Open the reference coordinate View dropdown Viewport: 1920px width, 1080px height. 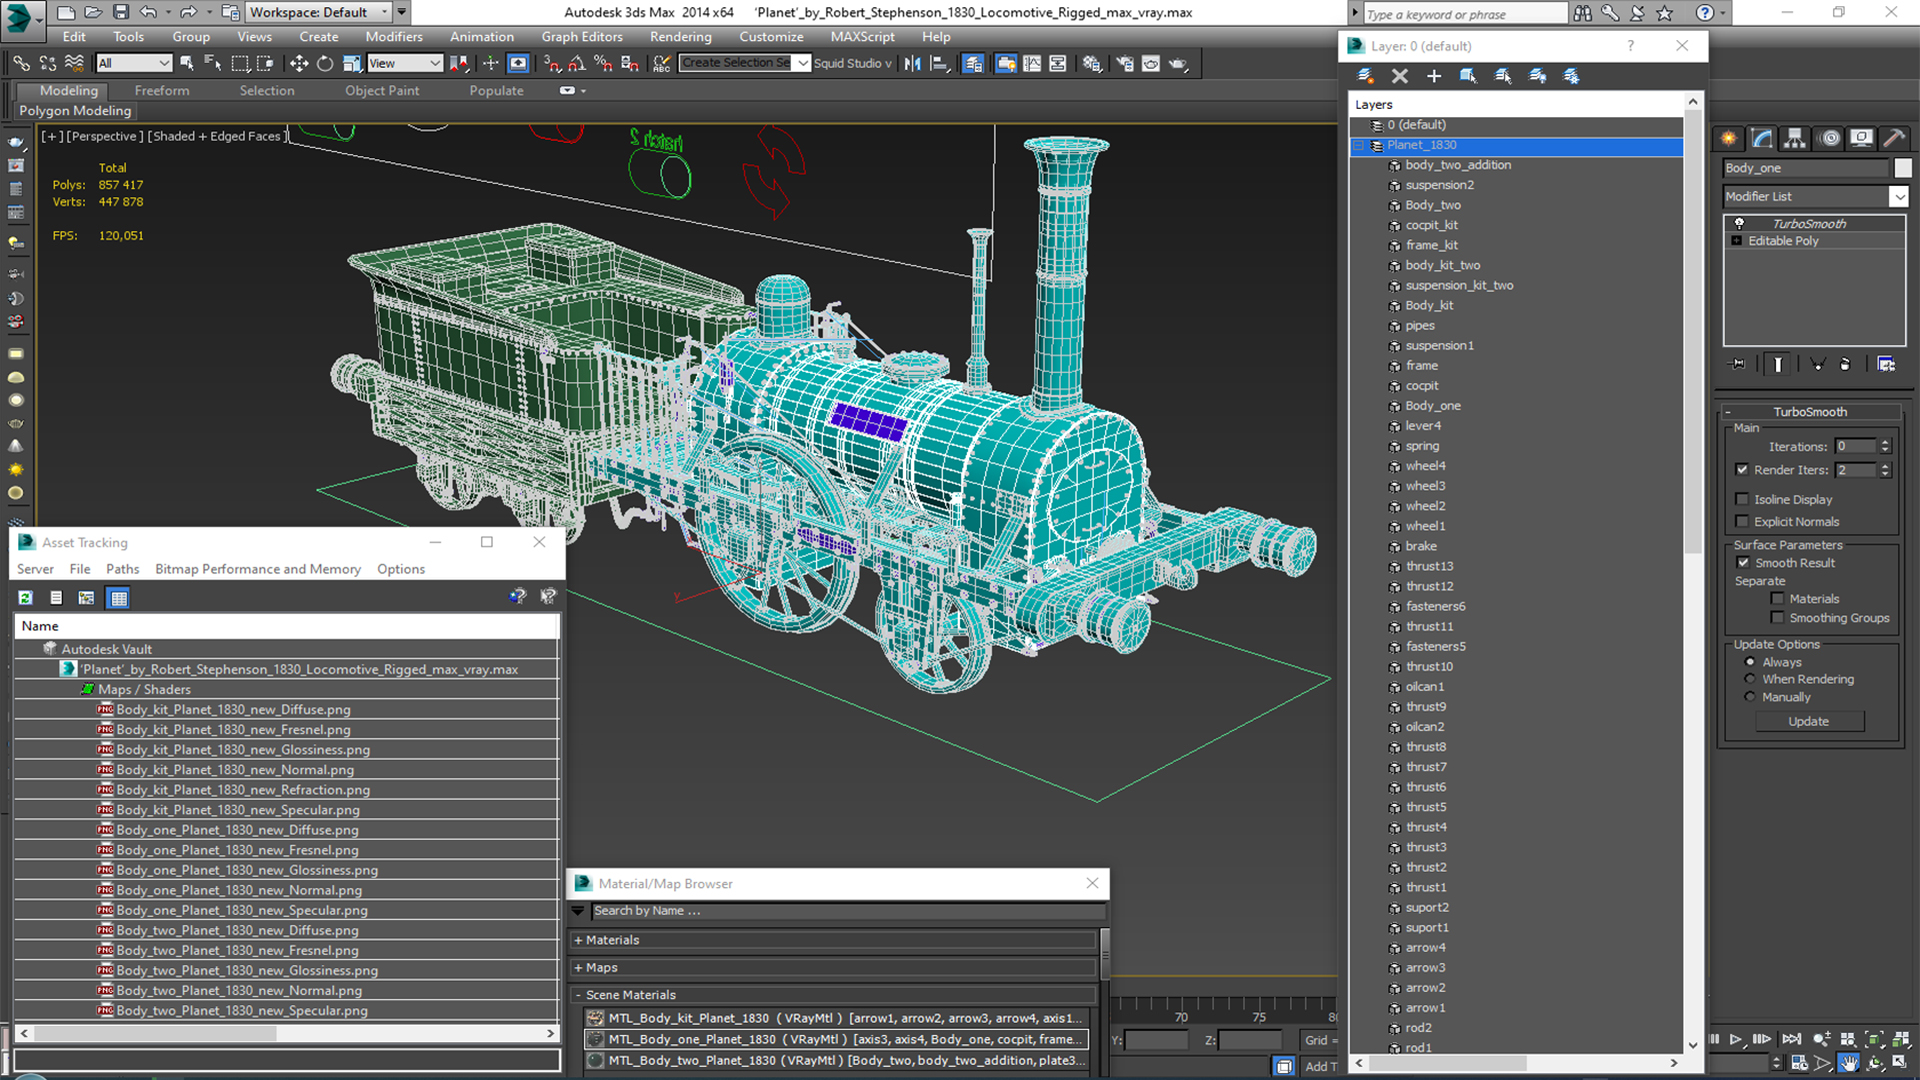(x=404, y=63)
